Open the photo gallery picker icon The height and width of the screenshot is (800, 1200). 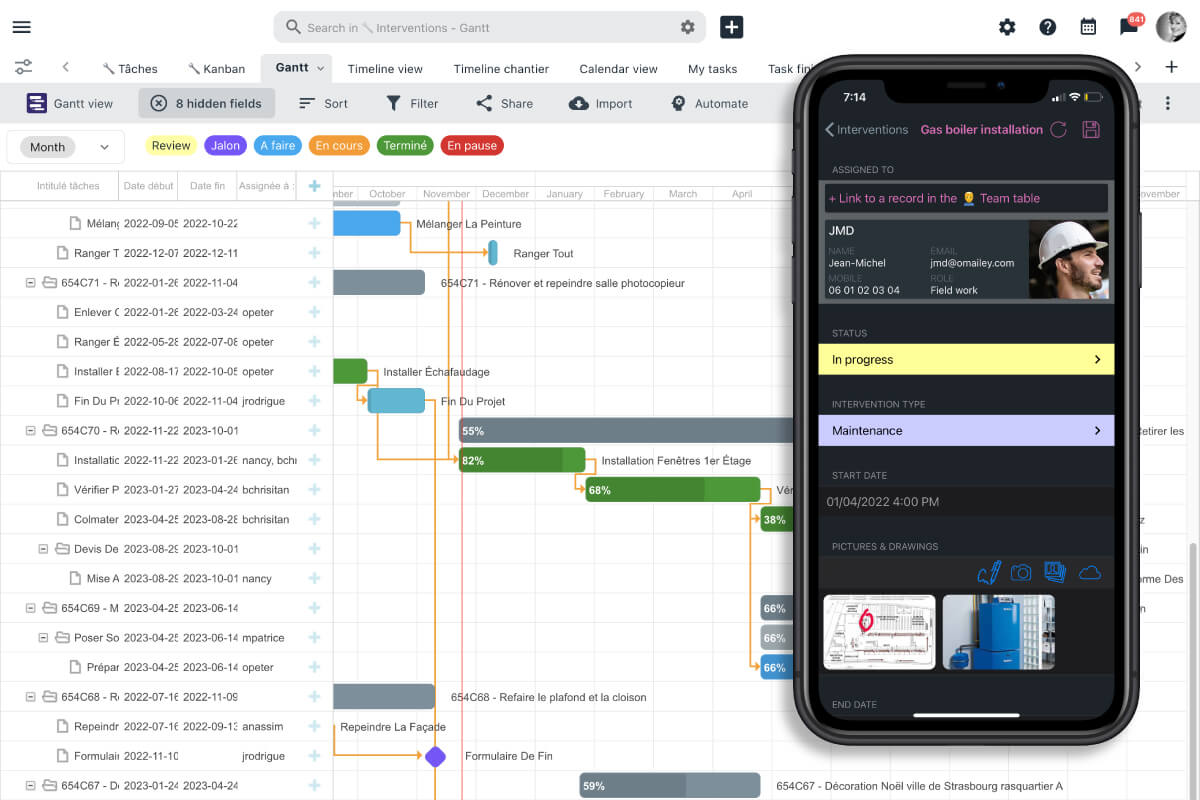(1055, 571)
